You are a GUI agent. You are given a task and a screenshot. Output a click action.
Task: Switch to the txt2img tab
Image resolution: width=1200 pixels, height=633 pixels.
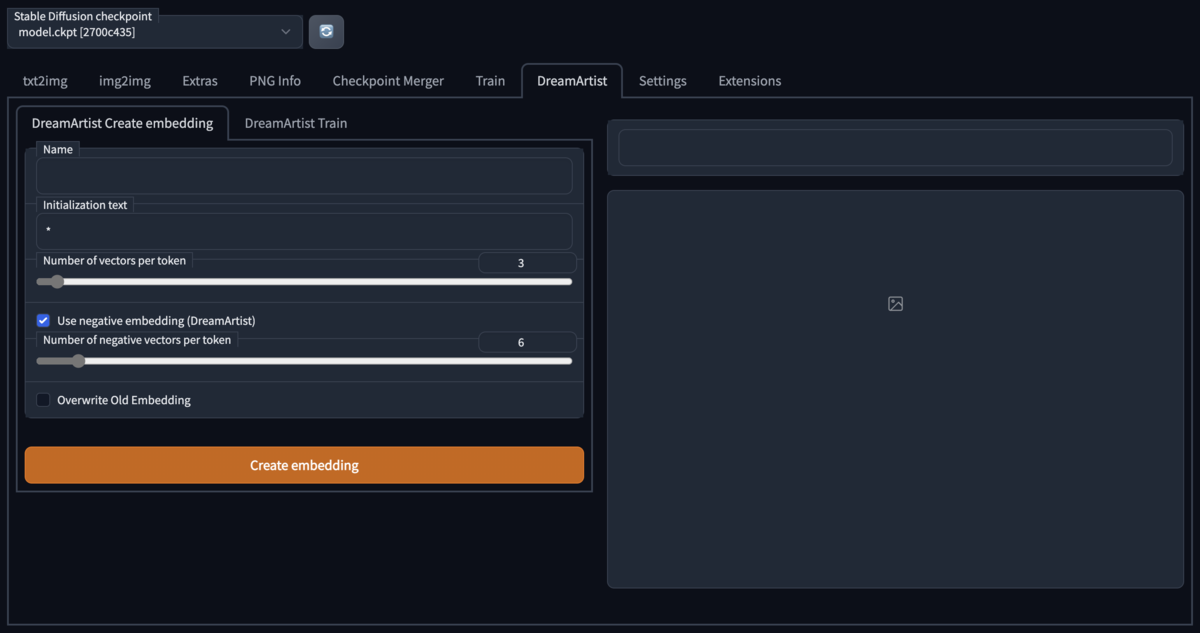coord(45,81)
